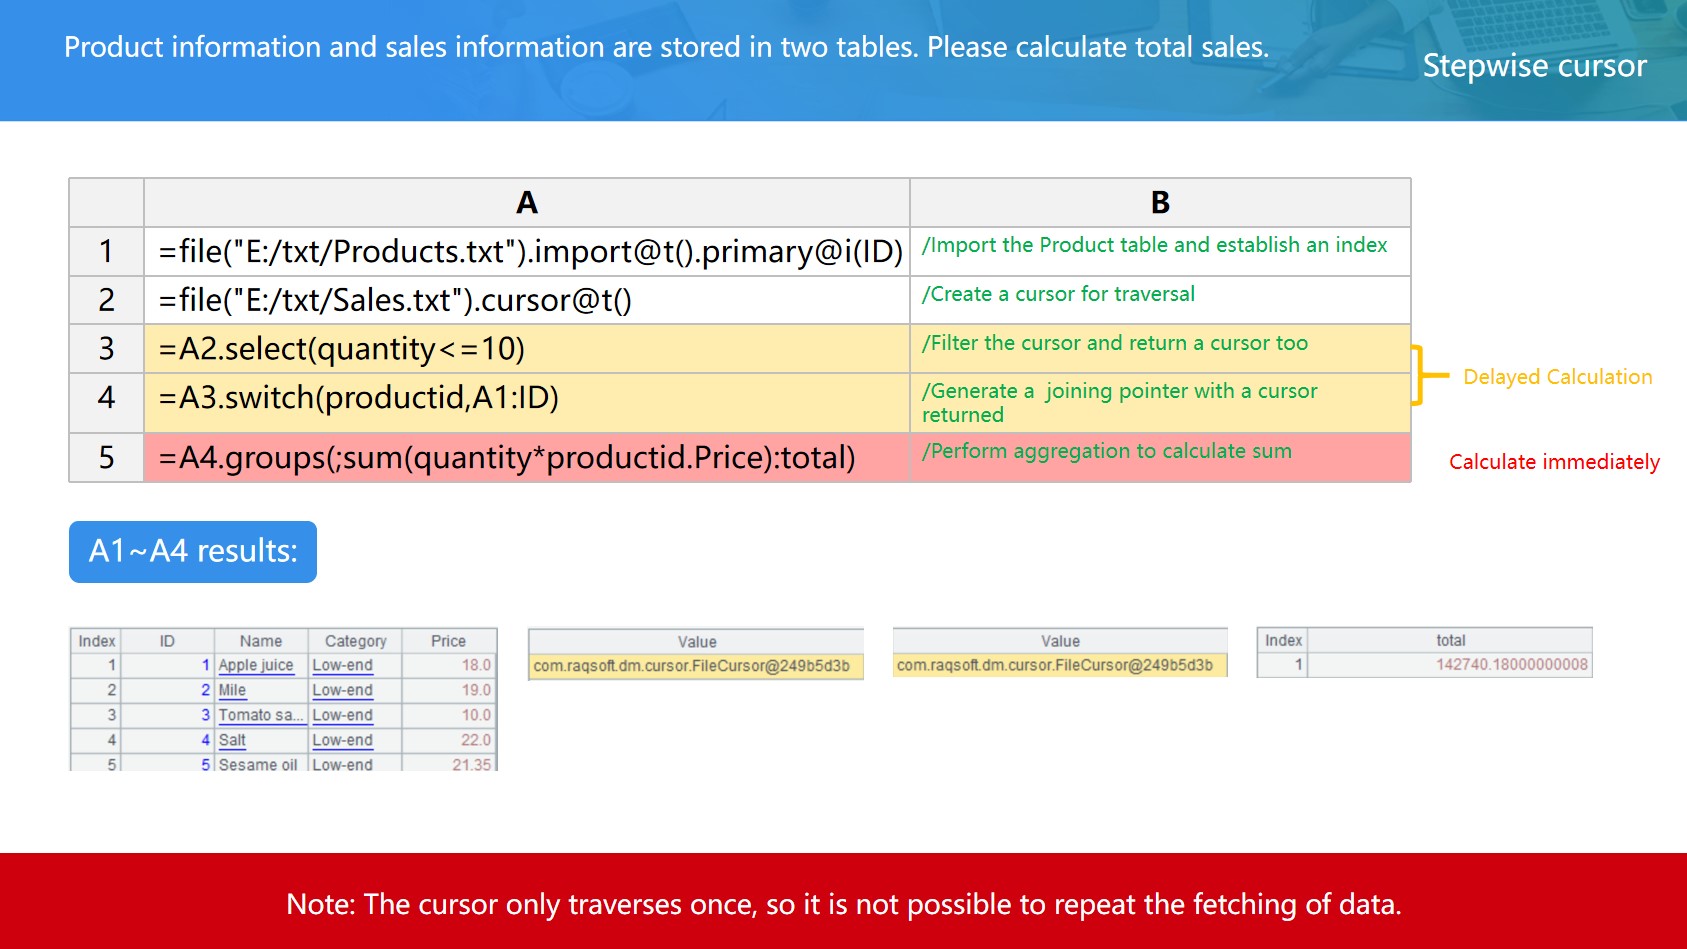The image size is (1687, 949).
Task: Click the "Category" column header in results table
Action: (x=355, y=641)
